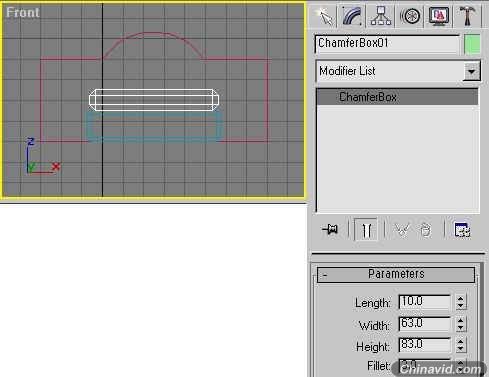
Task: Open the Motion panel tab
Action: 410,16
